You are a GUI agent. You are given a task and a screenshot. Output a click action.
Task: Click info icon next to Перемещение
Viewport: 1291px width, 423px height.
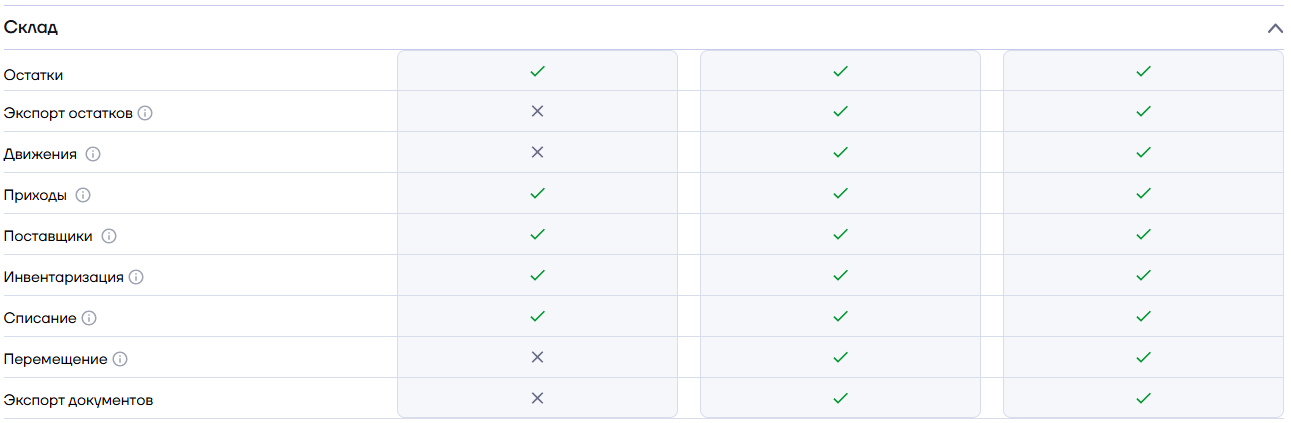point(120,359)
